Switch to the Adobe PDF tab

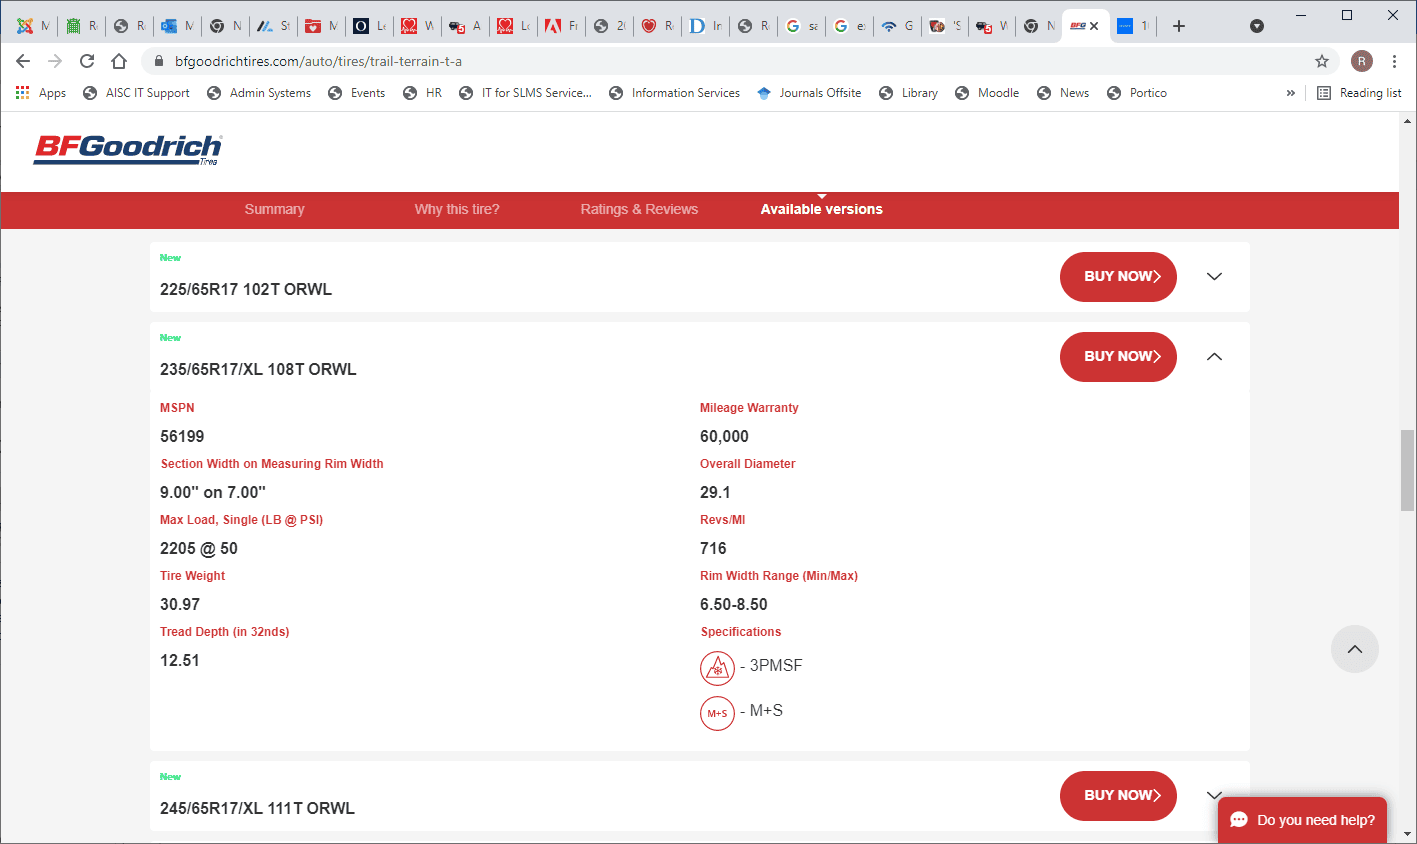point(561,26)
